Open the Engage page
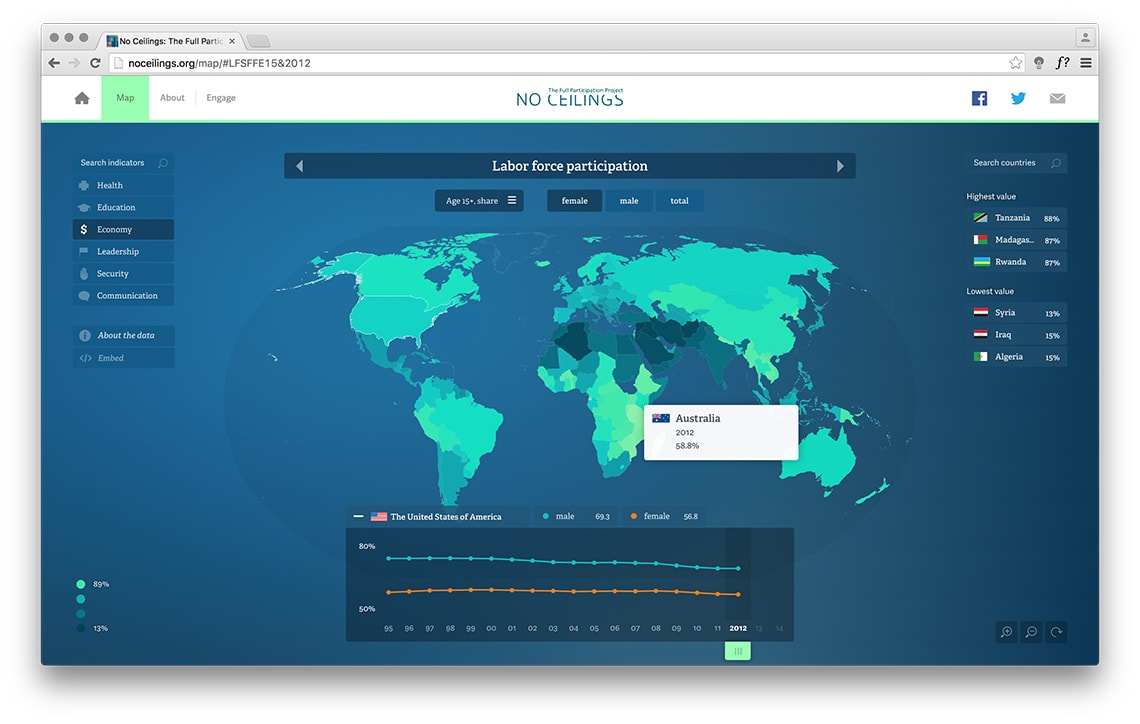Image resolution: width=1140 pixels, height=724 pixels. click(221, 97)
